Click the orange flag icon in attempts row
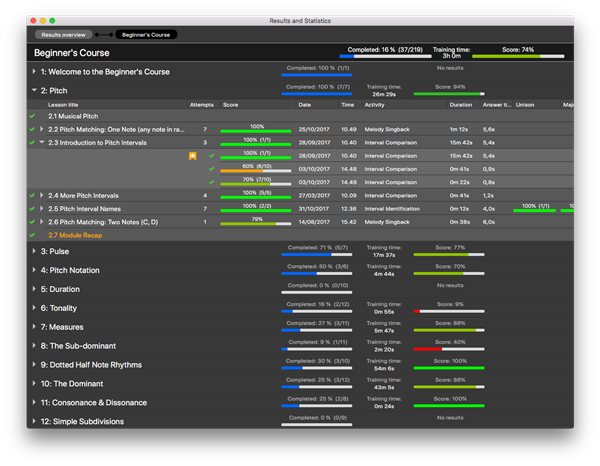Viewport: 600px width, 466px height. [193, 156]
